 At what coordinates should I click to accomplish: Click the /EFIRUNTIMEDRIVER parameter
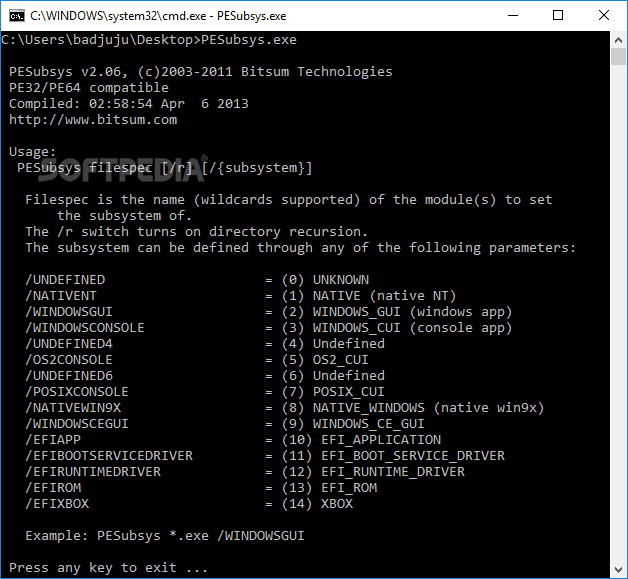pyautogui.click(x=93, y=472)
